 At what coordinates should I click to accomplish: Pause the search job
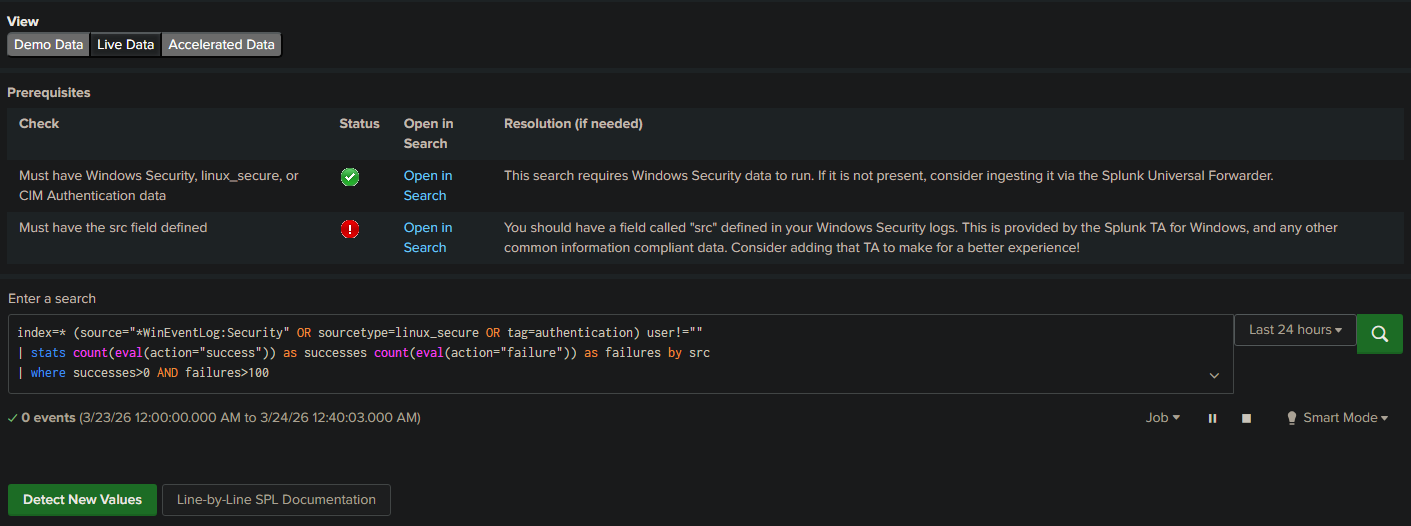pos(1212,418)
